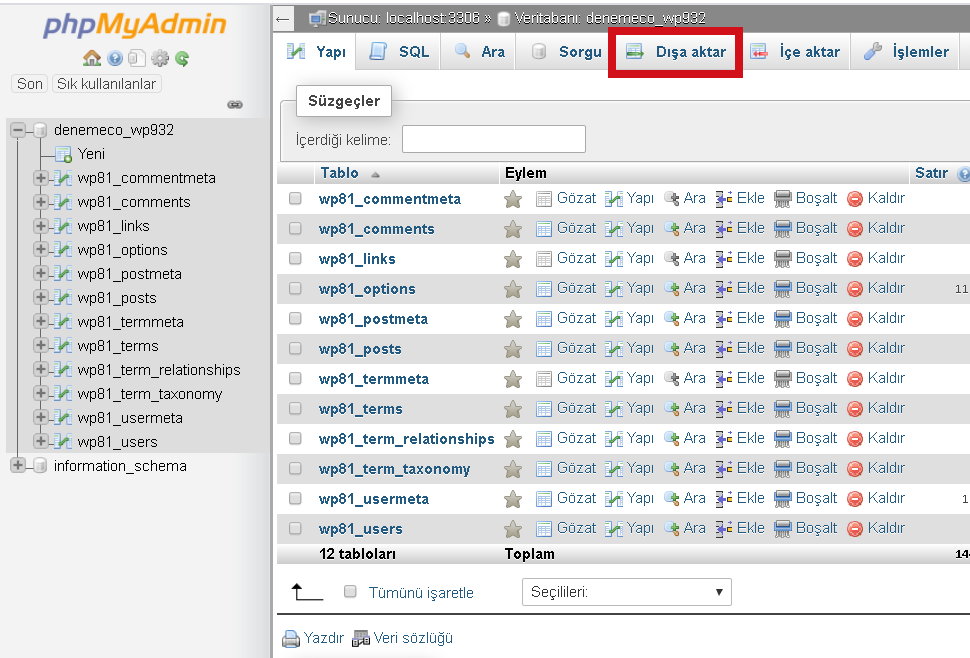Switch to the Yapı tab
Image resolution: width=970 pixels, height=658 pixels.
(x=315, y=52)
